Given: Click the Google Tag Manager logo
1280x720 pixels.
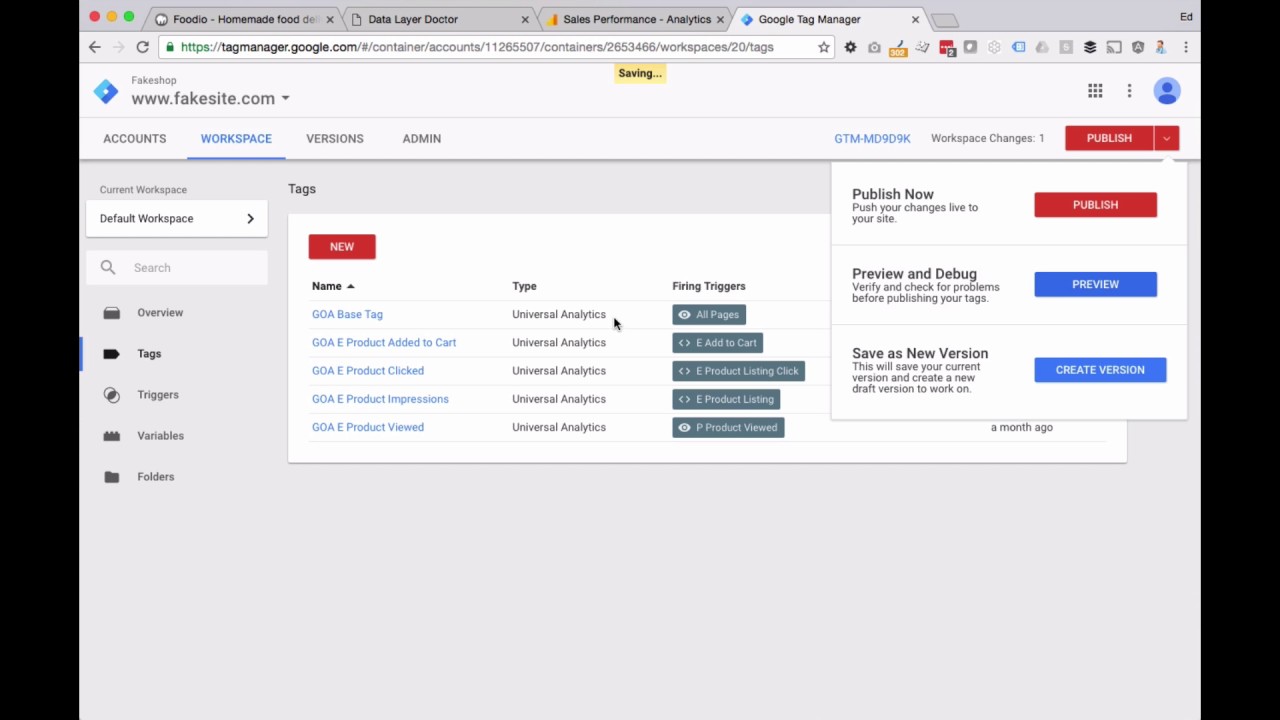Looking at the screenshot, I should [106, 91].
